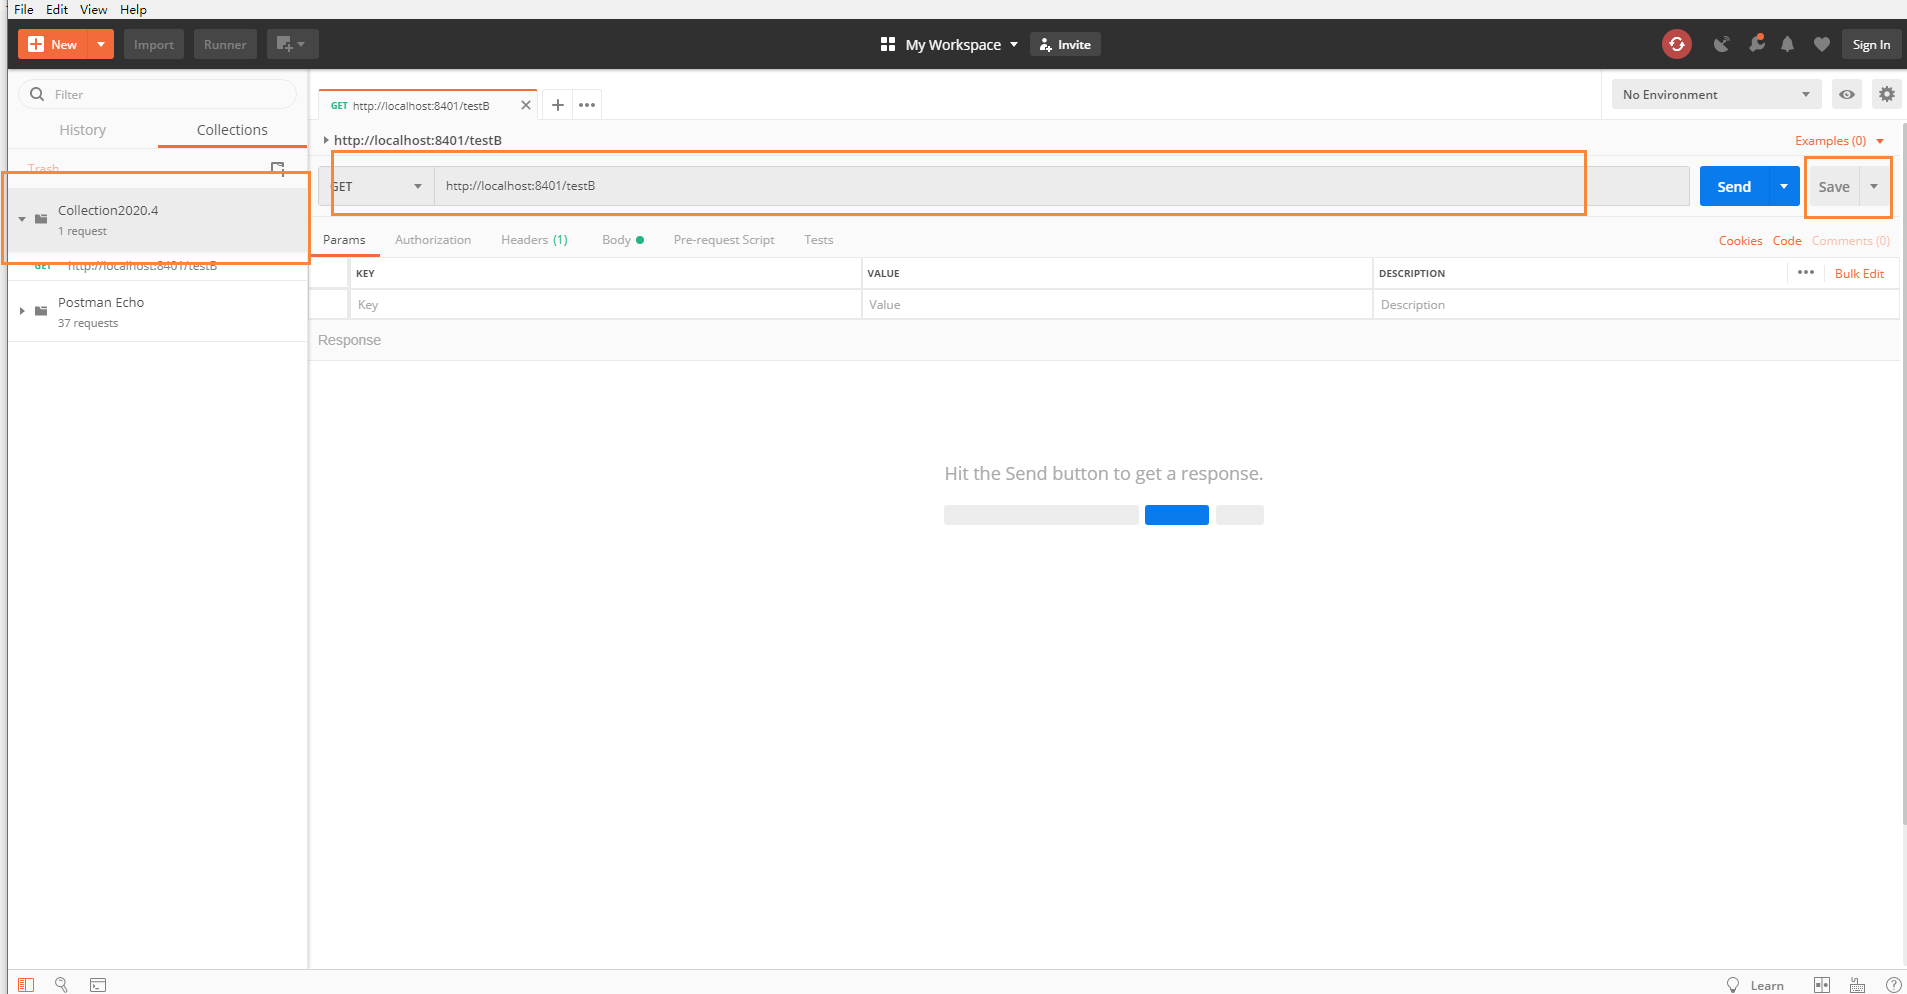Toggle two-pane view at bottom right
Screen dimensions: 1907x994
pos(1822,984)
